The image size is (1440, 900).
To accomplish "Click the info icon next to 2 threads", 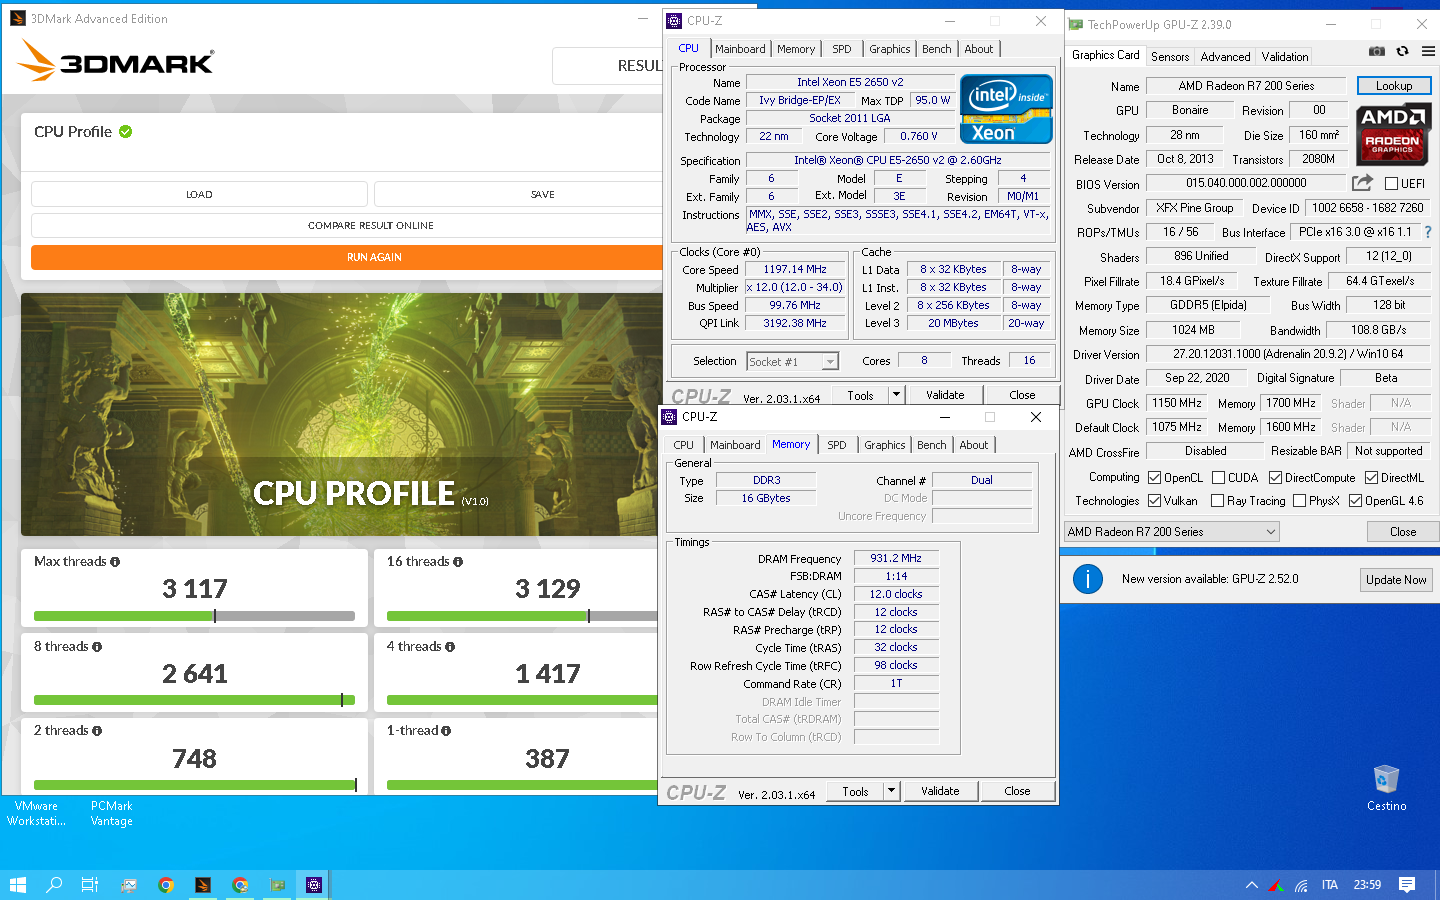I will (x=97, y=731).
